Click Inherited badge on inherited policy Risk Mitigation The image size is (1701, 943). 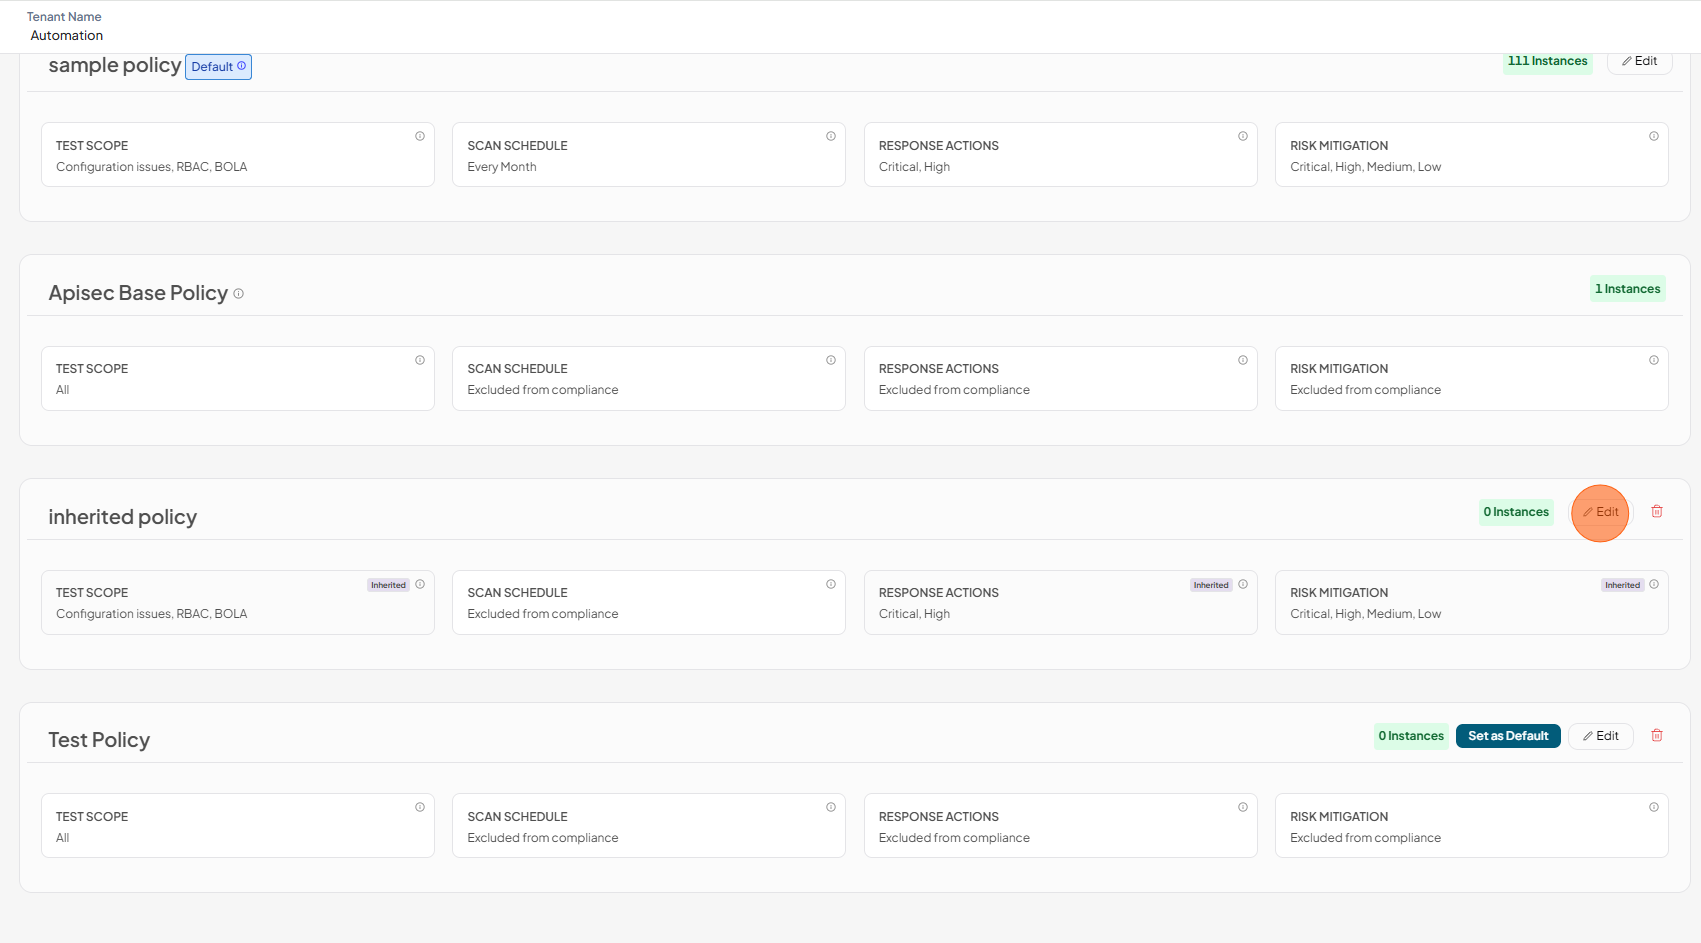click(x=1622, y=585)
